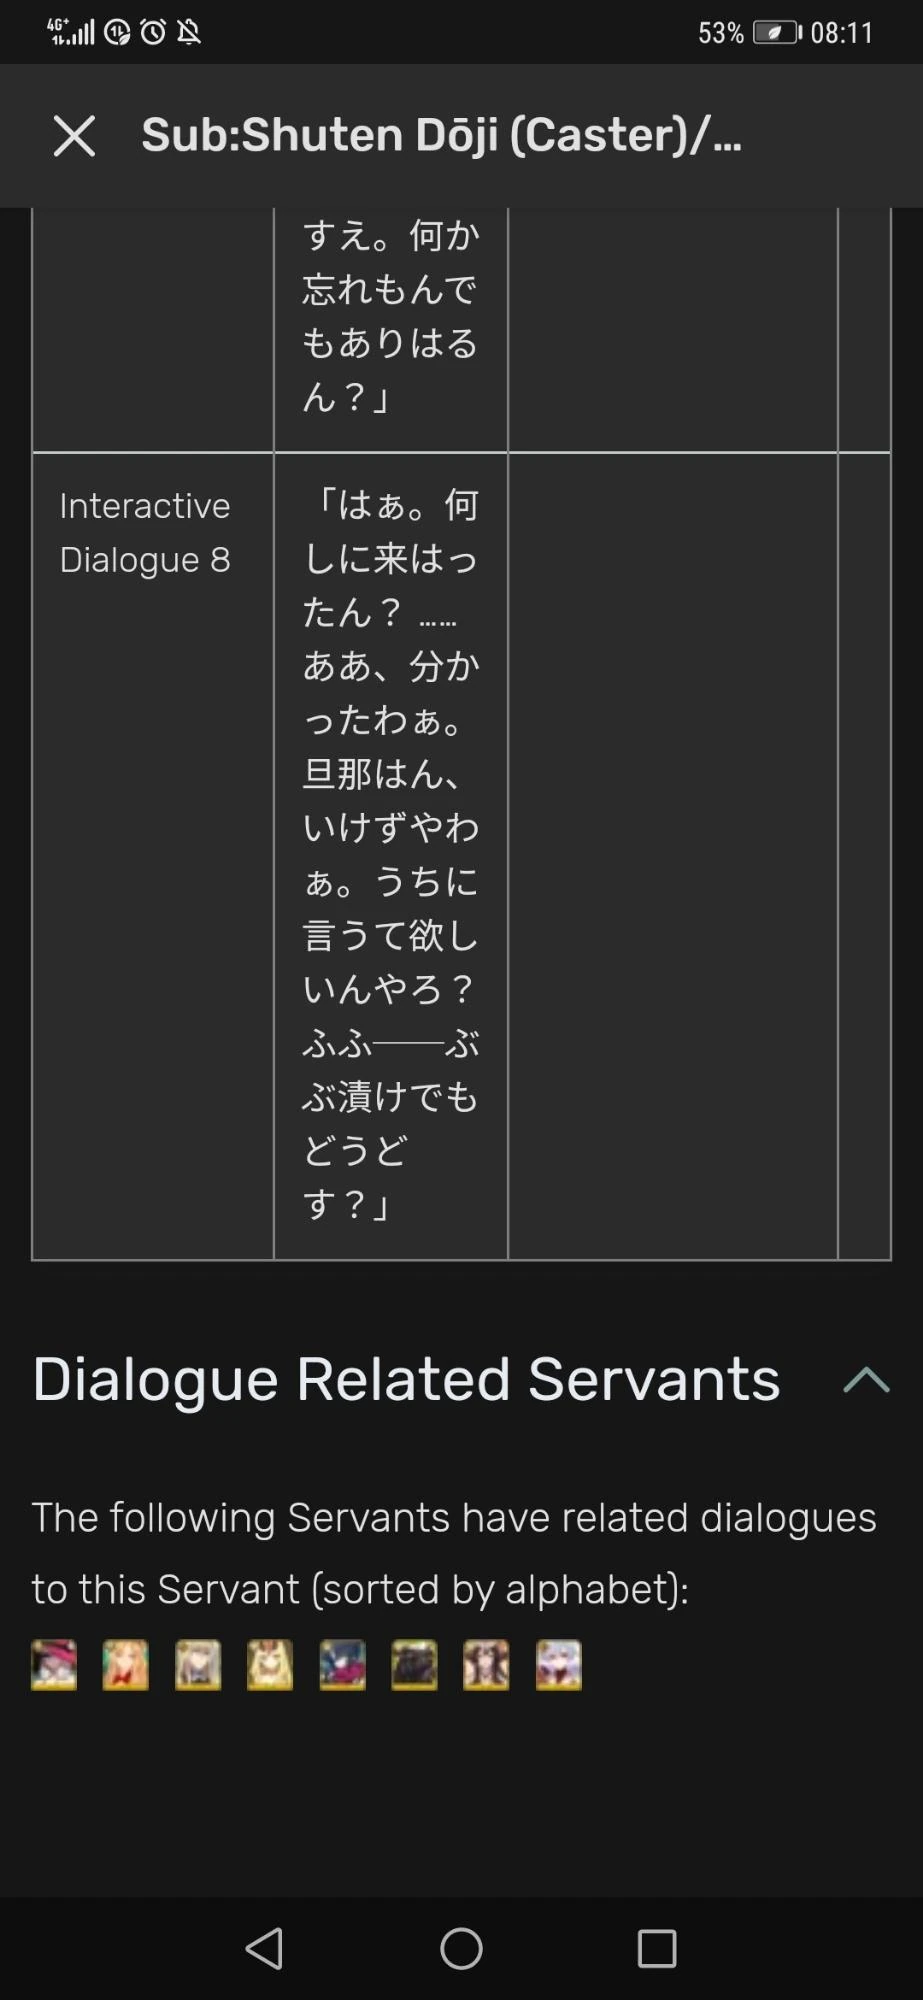Tap the muted notifications bell icon

click(189, 33)
